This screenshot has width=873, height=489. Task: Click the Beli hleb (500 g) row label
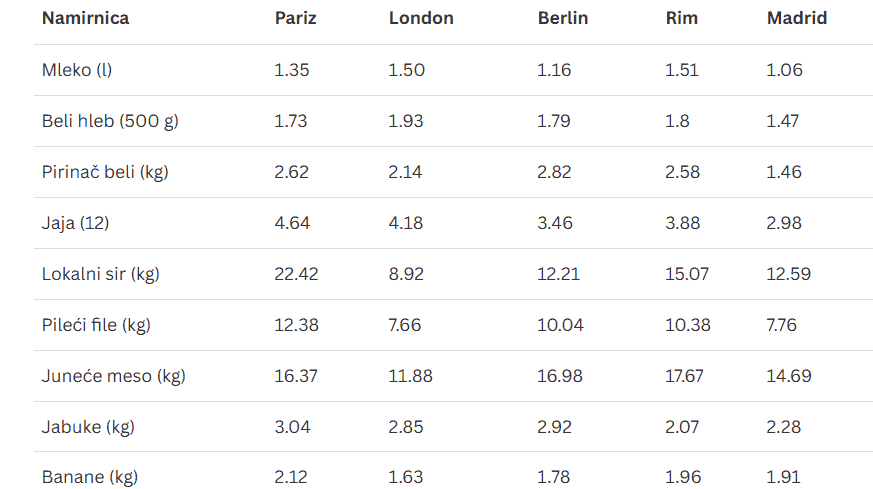tap(110, 121)
